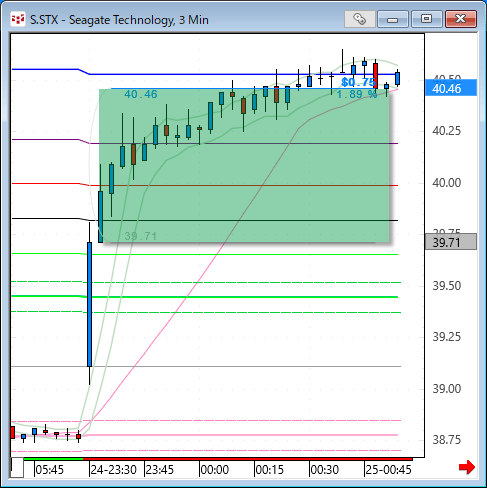
Task: Click the 24-23:30 time axis label
Action: tap(114, 470)
